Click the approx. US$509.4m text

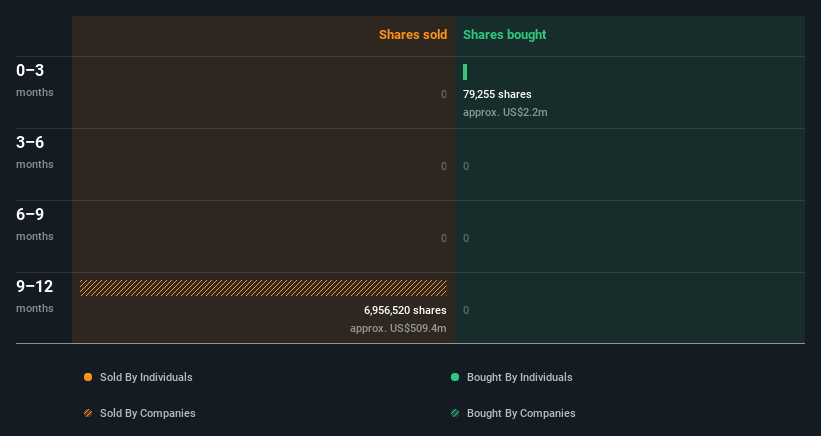point(398,329)
